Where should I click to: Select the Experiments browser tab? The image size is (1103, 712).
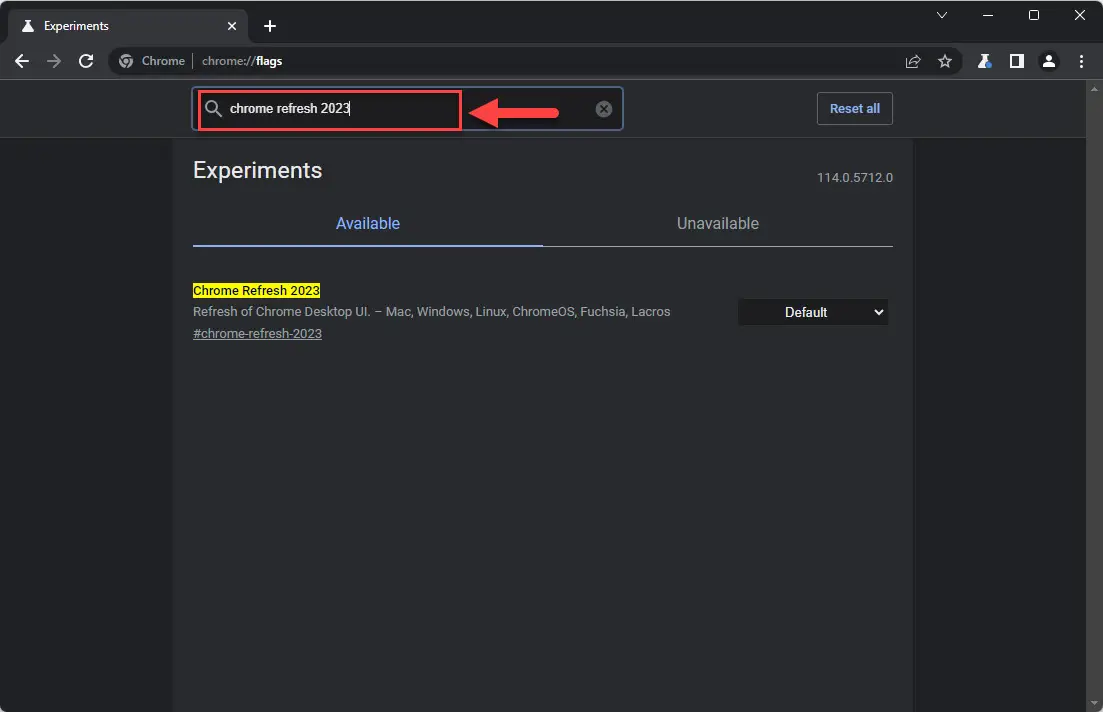(127, 26)
